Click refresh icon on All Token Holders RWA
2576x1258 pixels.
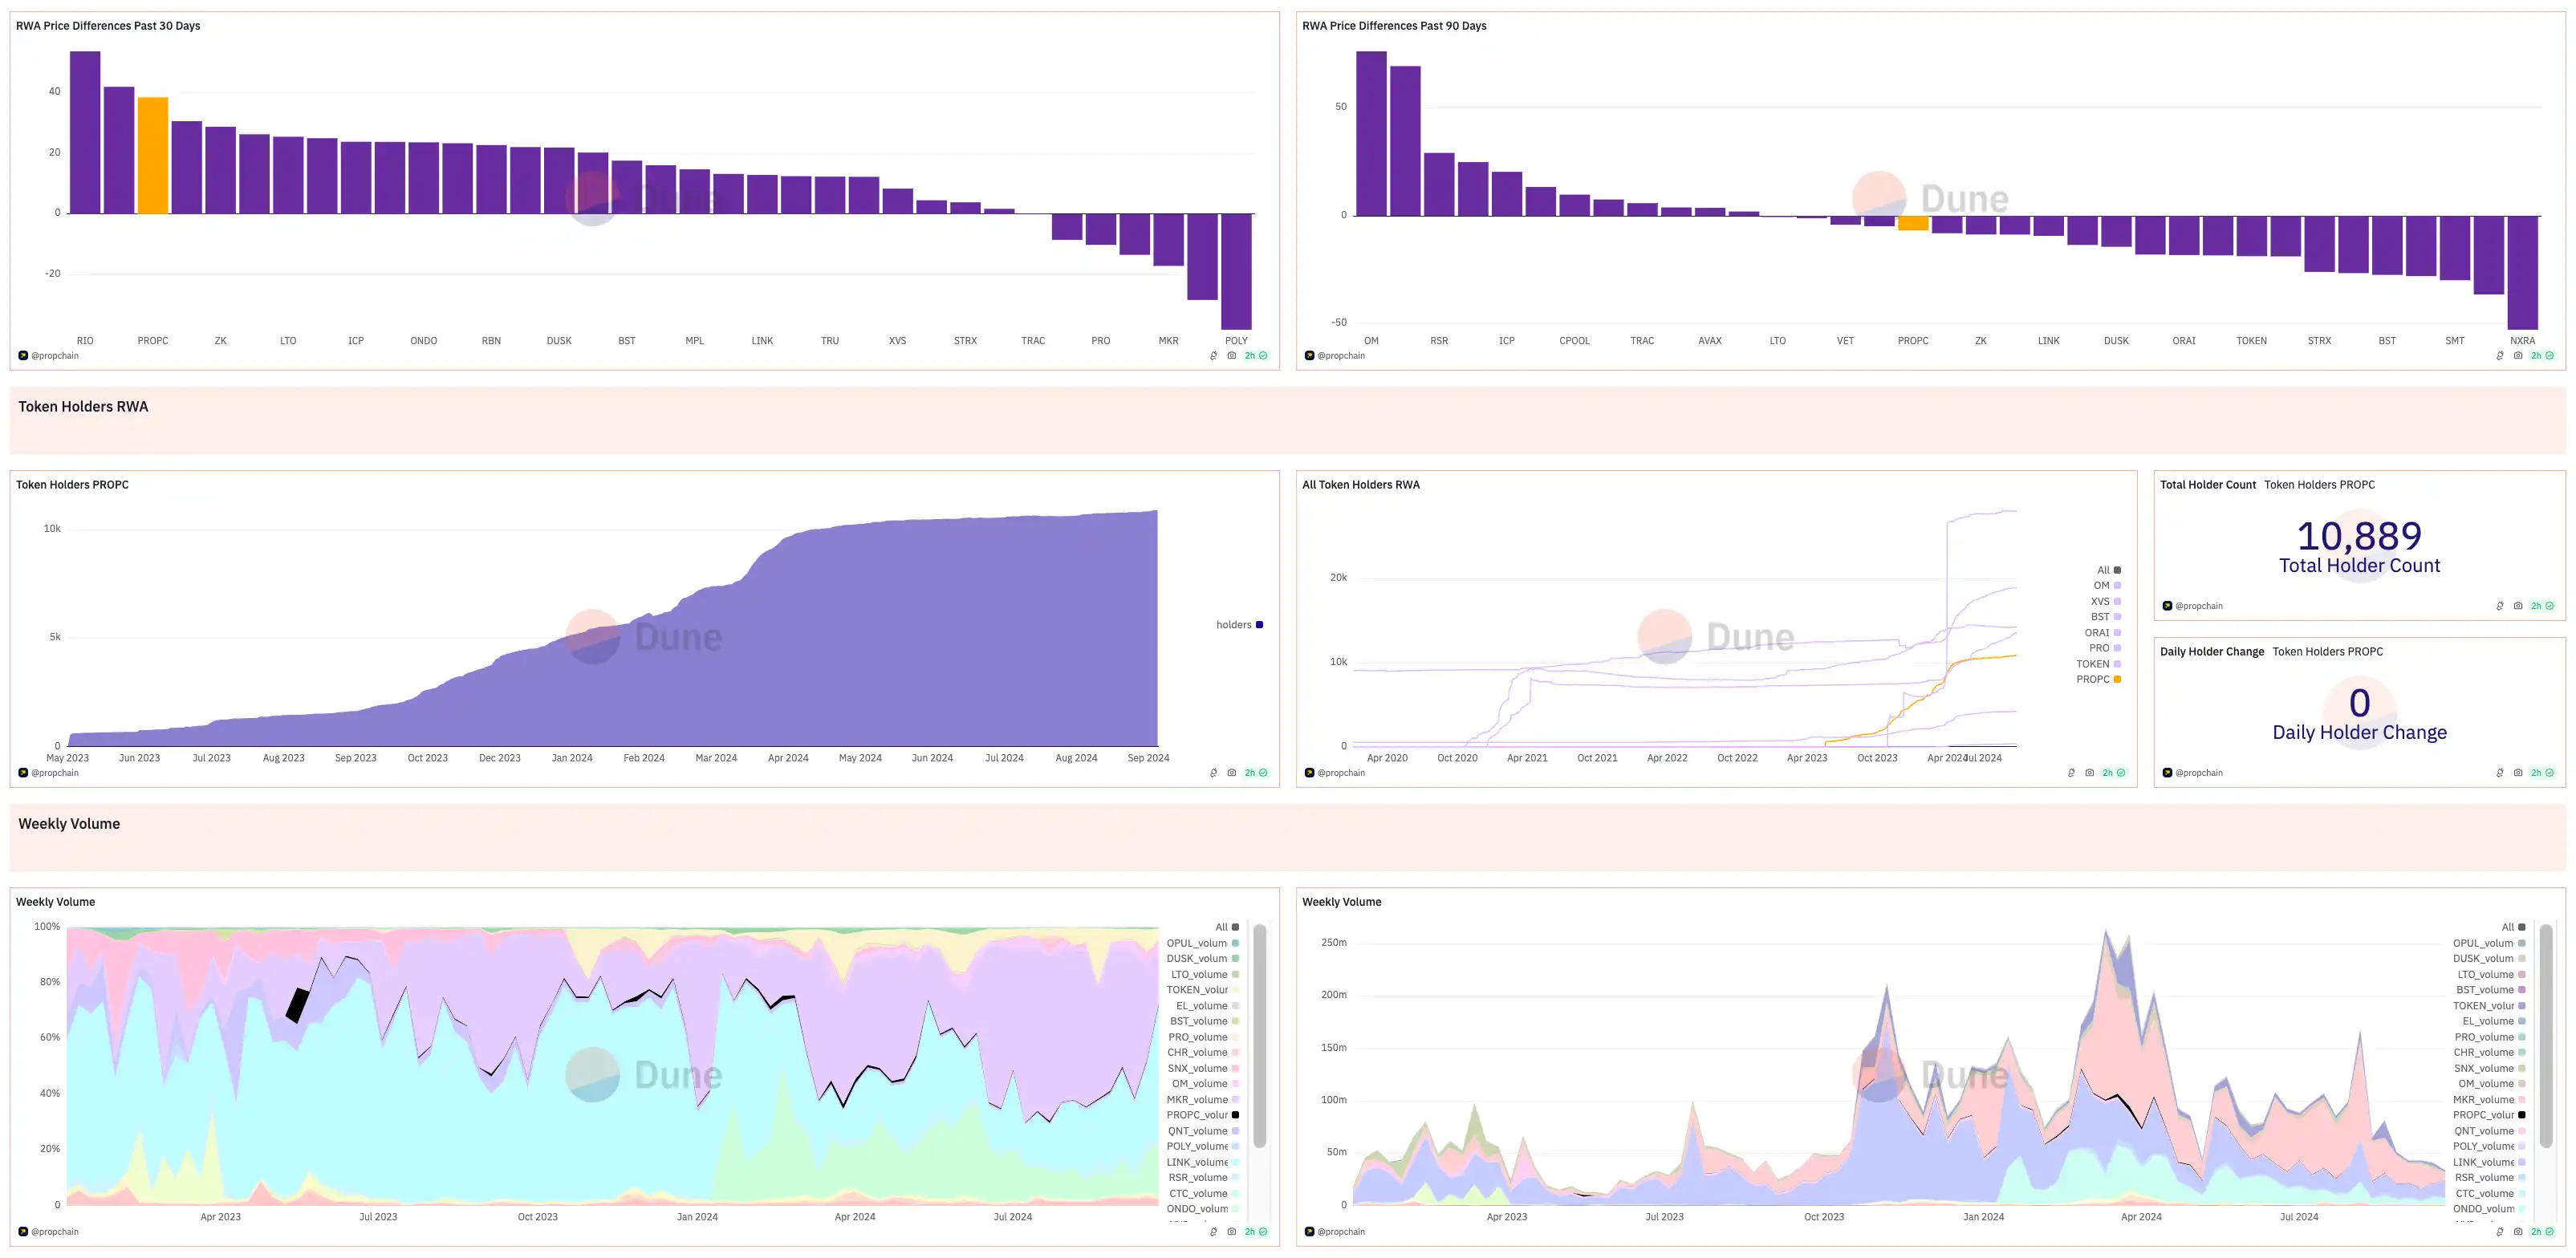(x=2071, y=773)
